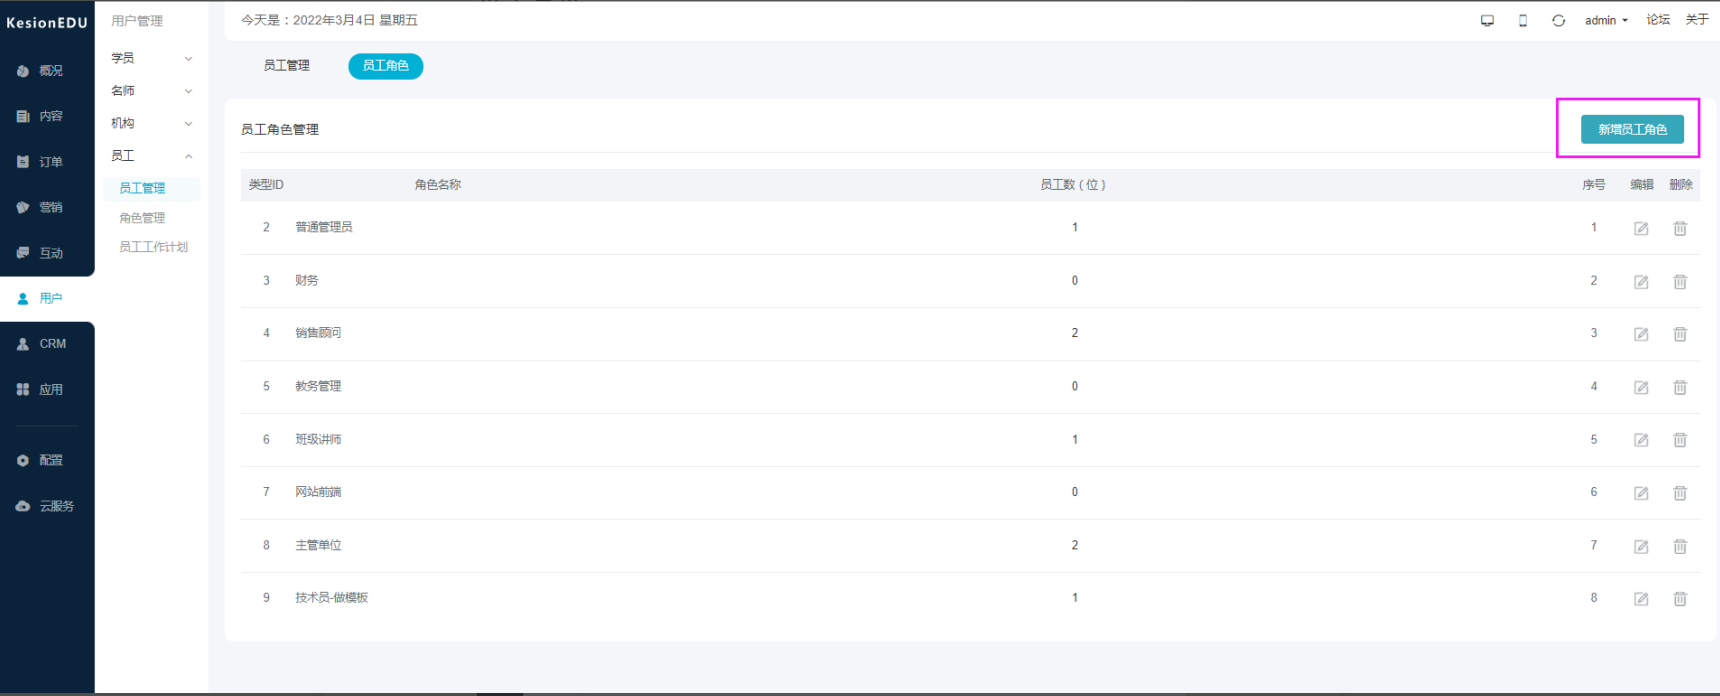1720x696 pixels.
Task: Delete the 财务 role via trash icon
Action: 1680,282
